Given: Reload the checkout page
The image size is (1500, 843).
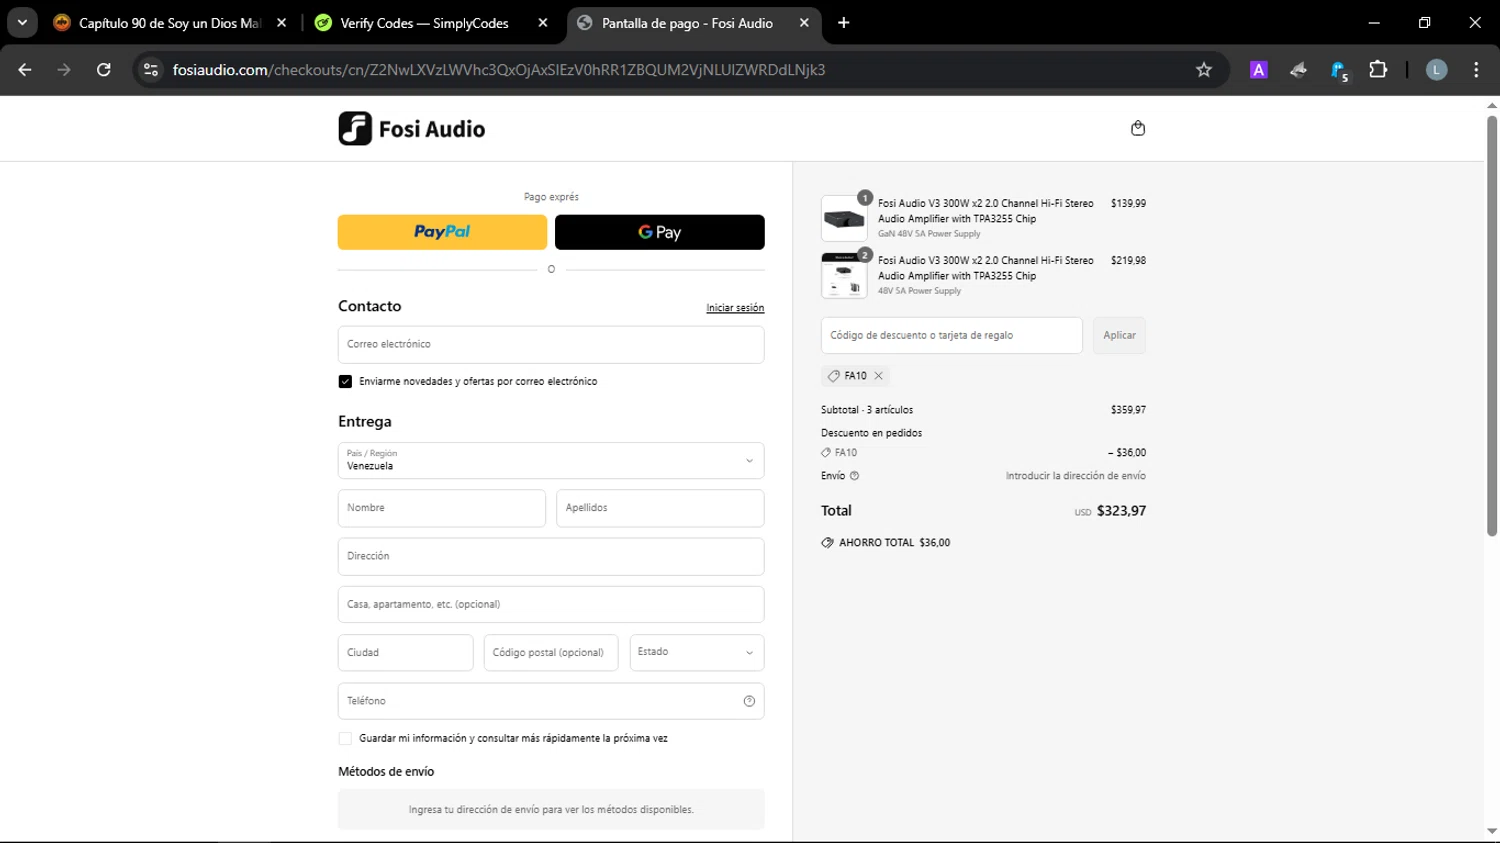Looking at the screenshot, I should pos(104,70).
